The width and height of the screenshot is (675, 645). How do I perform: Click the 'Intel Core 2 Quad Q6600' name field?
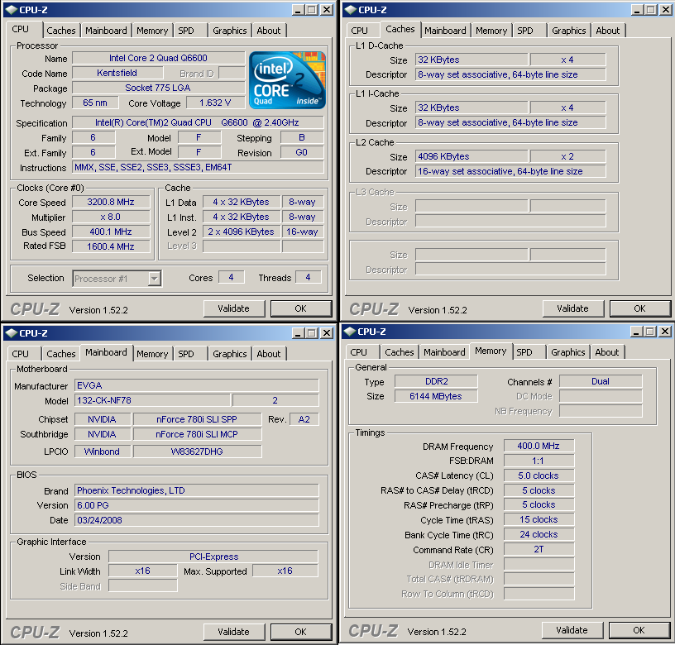click(158, 58)
